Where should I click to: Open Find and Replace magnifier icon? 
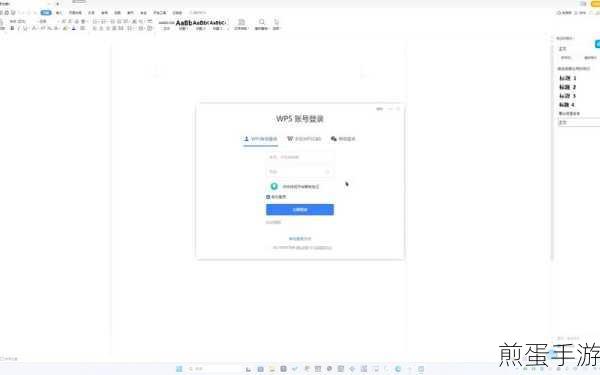261,24
